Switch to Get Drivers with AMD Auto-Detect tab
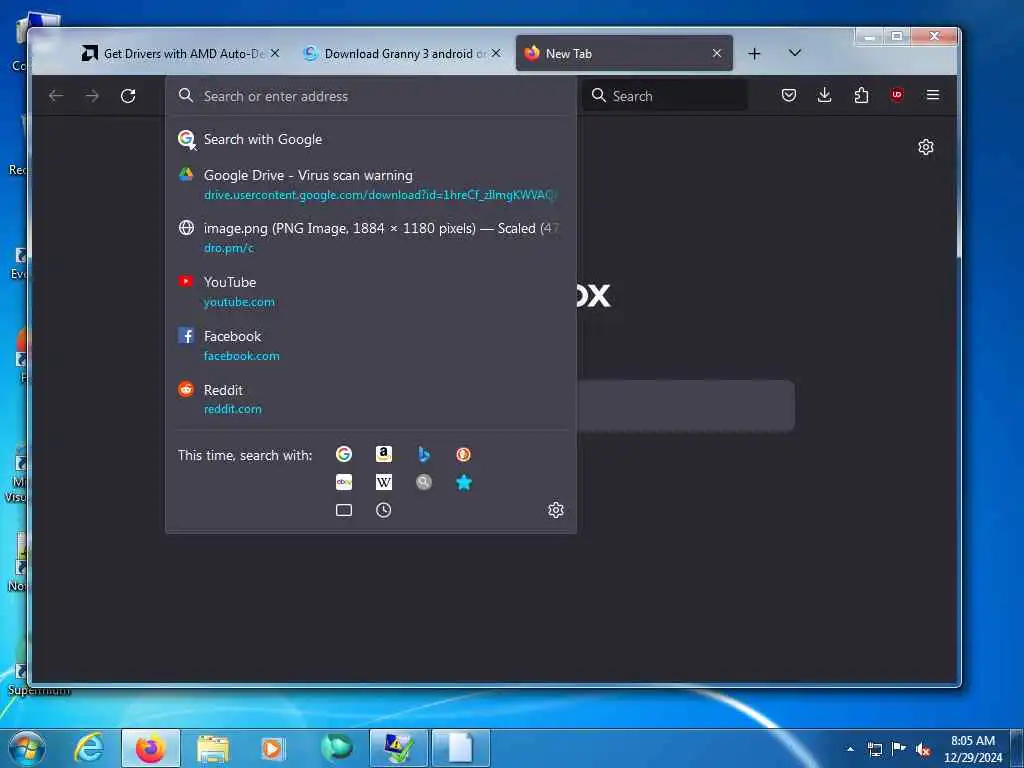Screen dimensions: 1024x768 (x=180, y=54)
